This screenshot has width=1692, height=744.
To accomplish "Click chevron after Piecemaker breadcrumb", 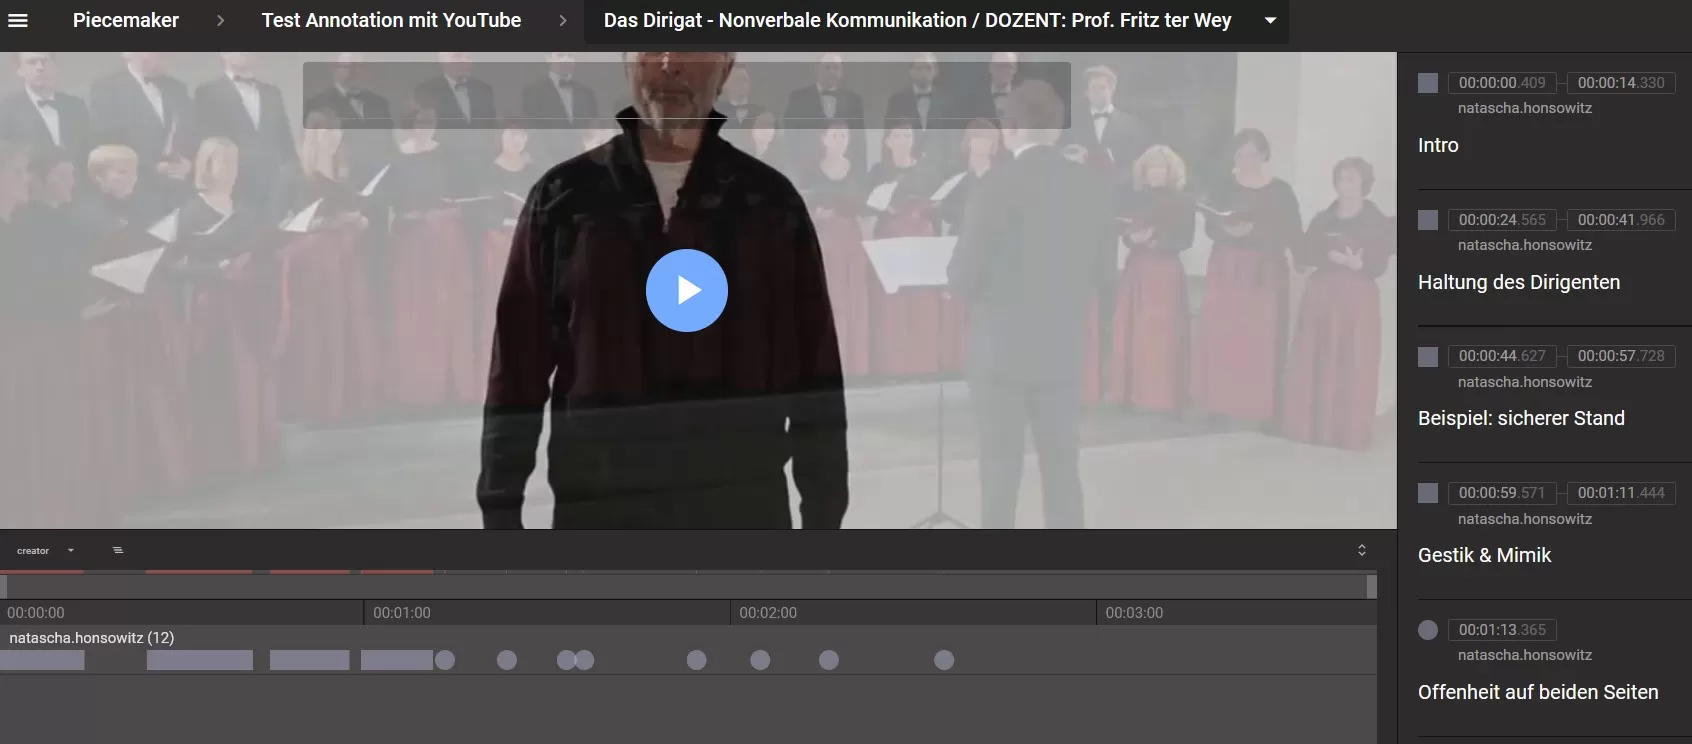I will coord(221,20).
